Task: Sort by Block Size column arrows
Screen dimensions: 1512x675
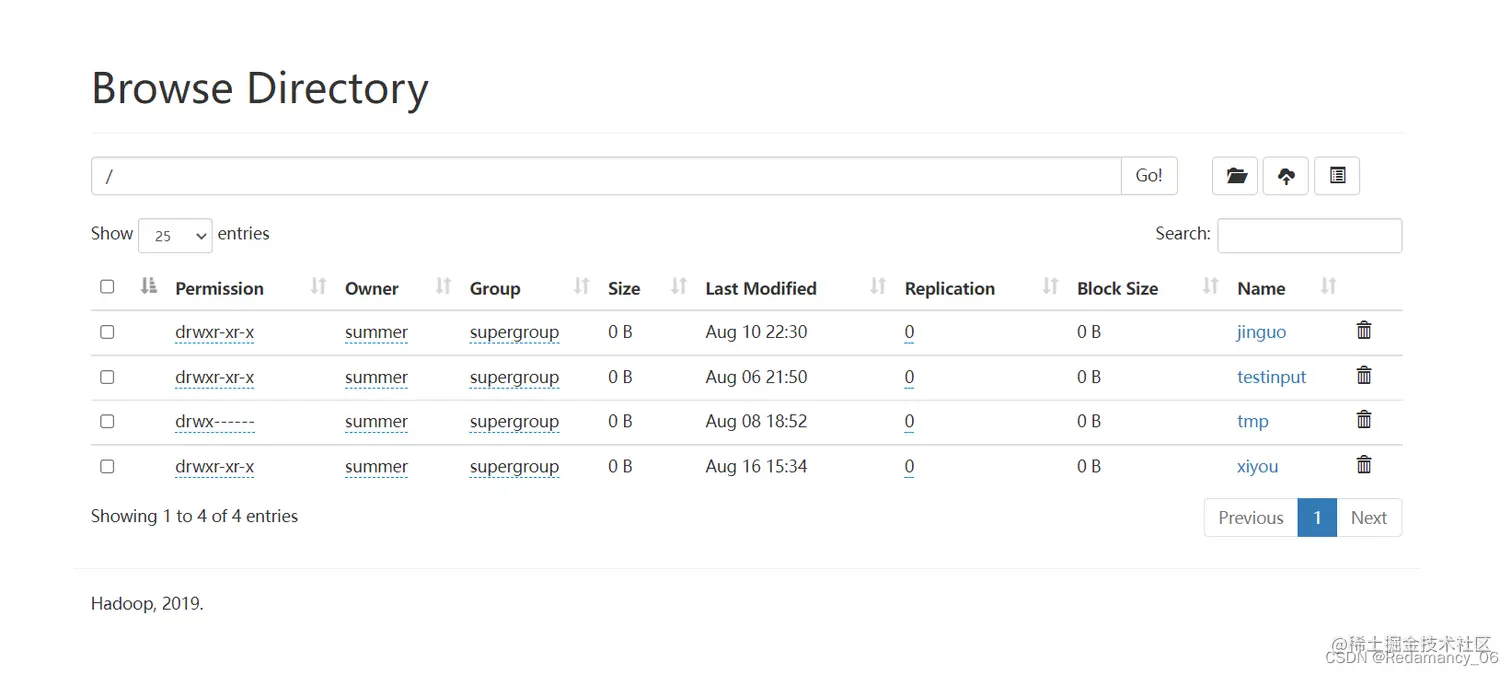Action: tap(1210, 286)
